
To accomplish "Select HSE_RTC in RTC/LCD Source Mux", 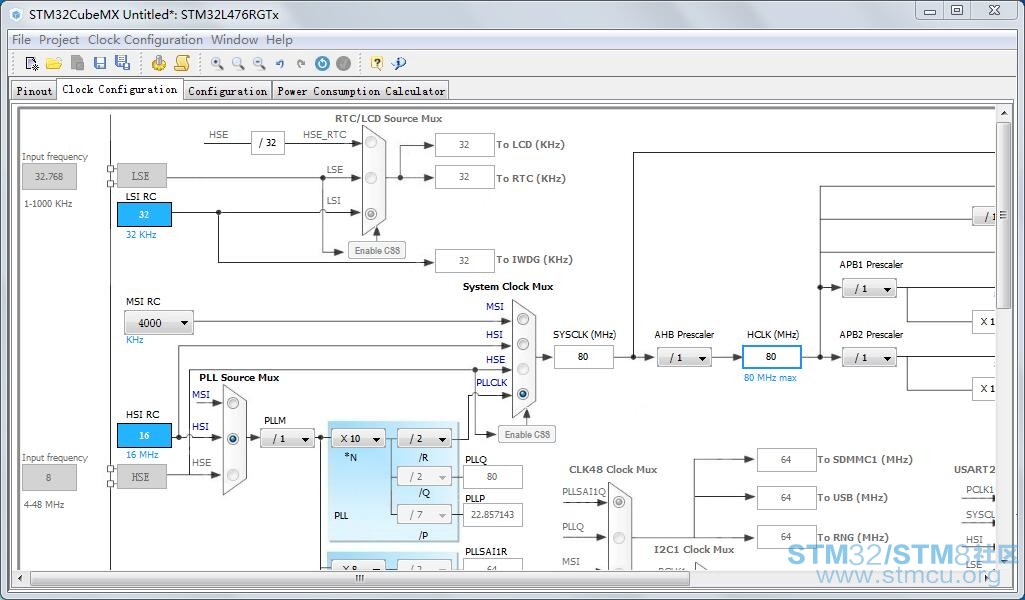I will 371,142.
